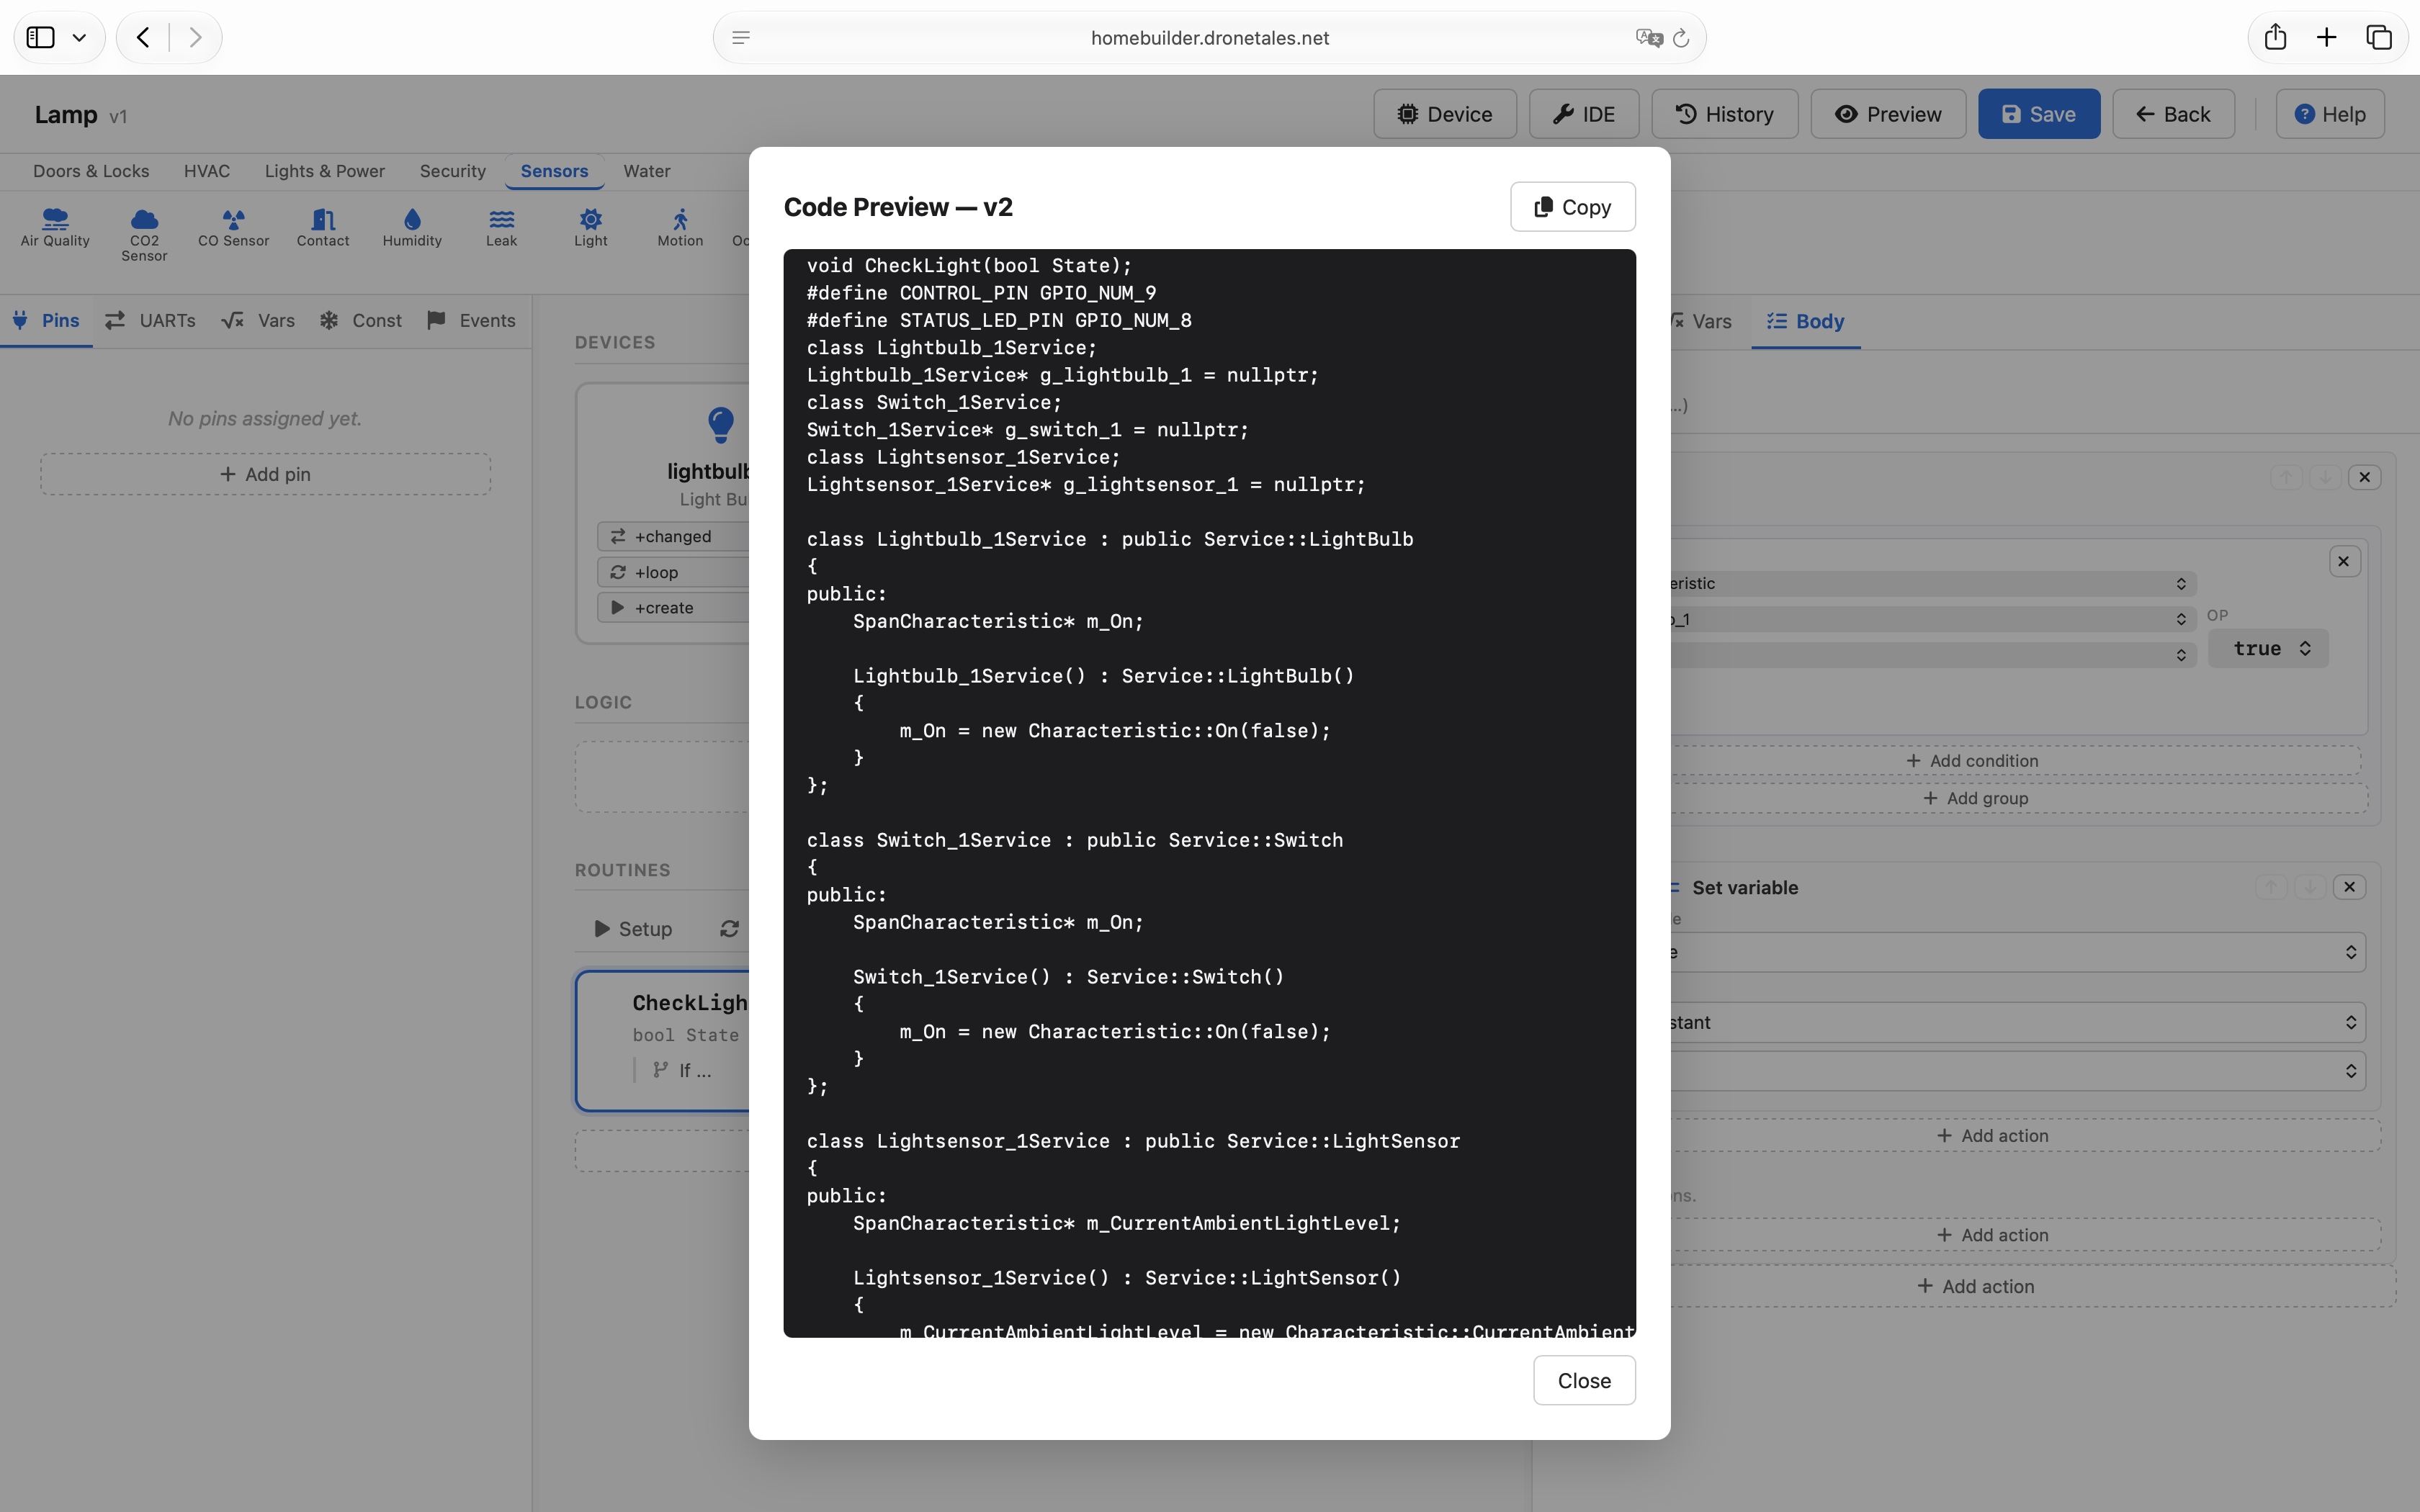
Task: Click the Save button
Action: [2039, 114]
